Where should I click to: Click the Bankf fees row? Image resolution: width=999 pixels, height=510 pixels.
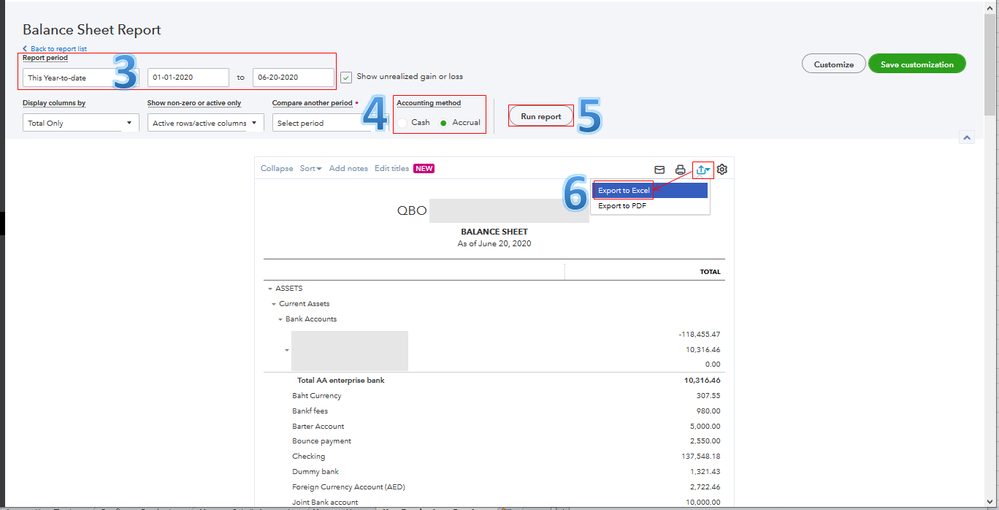tap(494, 411)
